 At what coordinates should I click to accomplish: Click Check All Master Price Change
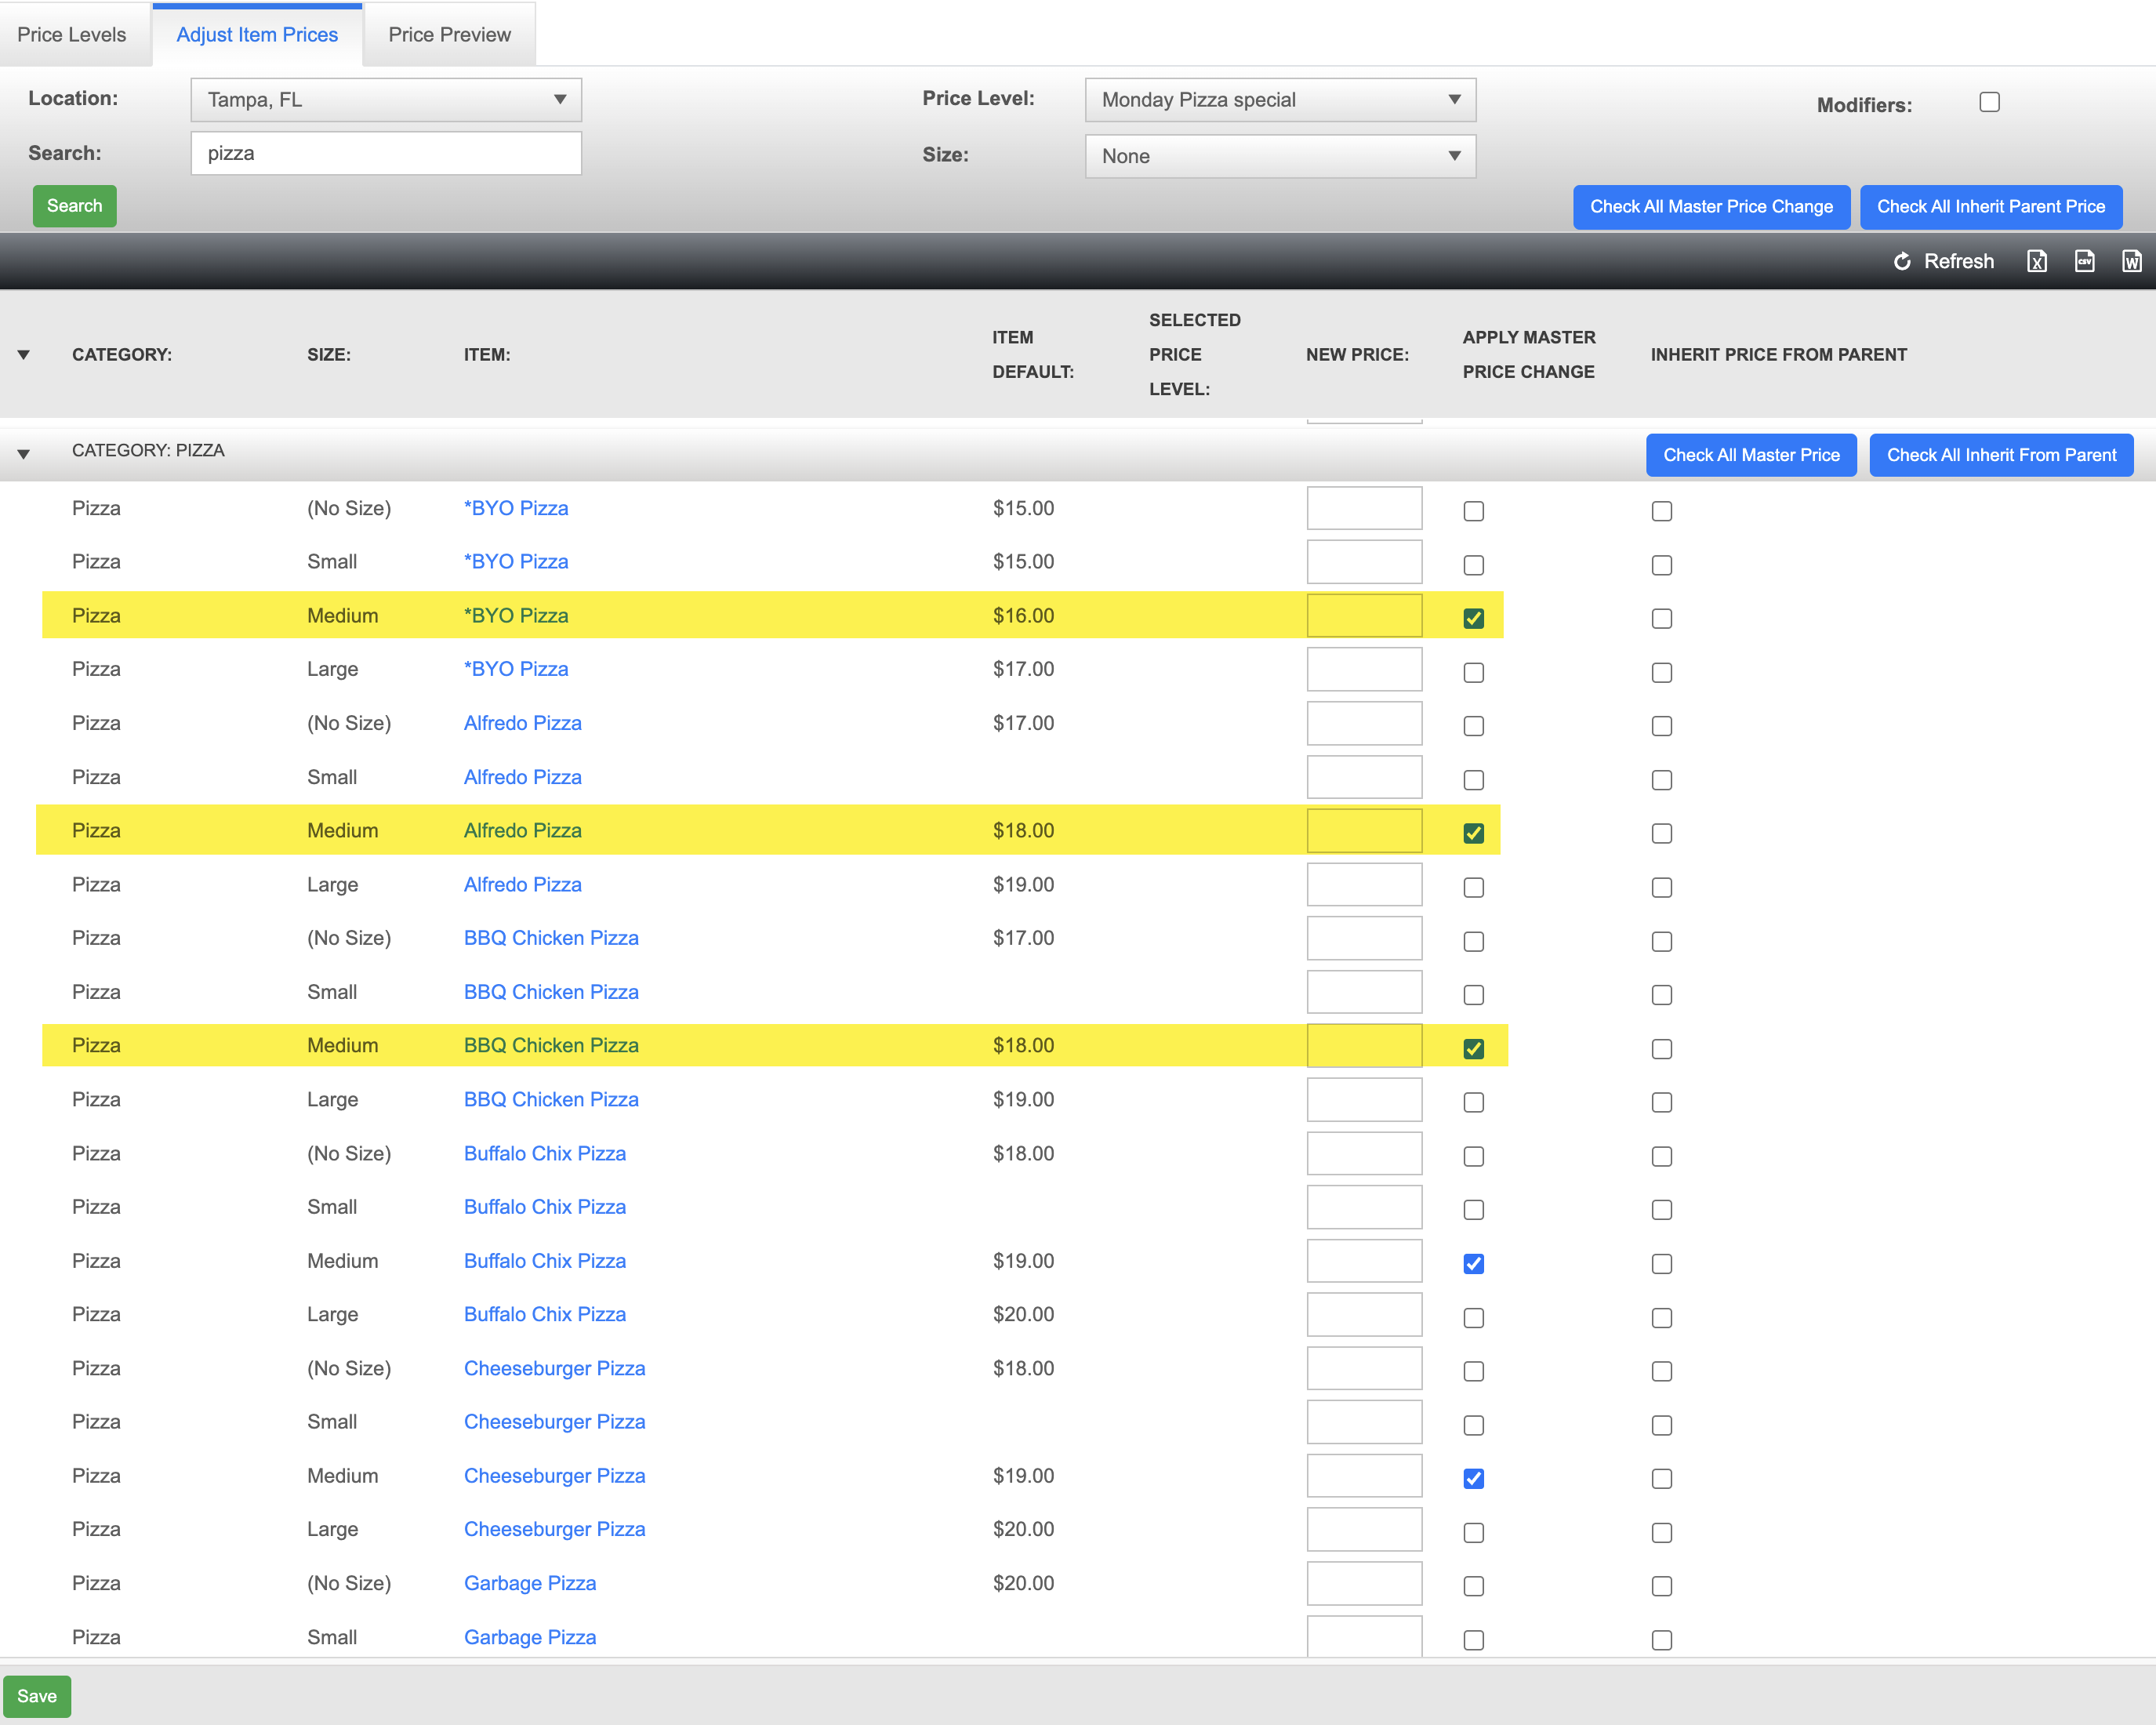[x=1710, y=207]
